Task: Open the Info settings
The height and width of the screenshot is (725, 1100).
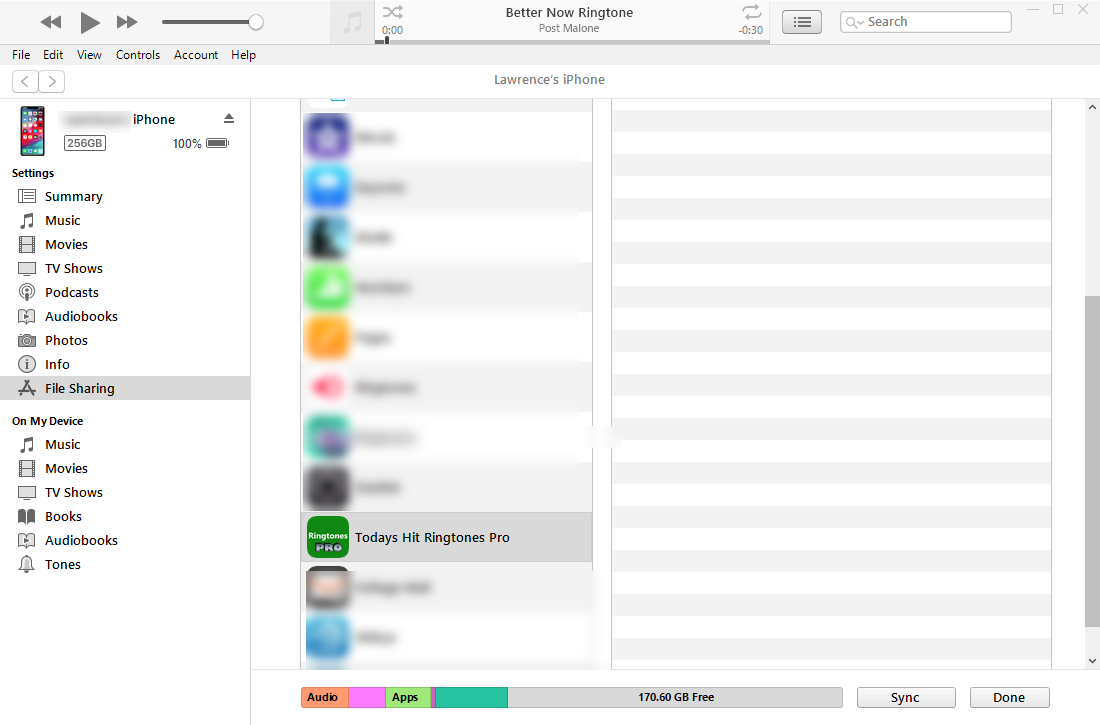Action: coord(125,364)
